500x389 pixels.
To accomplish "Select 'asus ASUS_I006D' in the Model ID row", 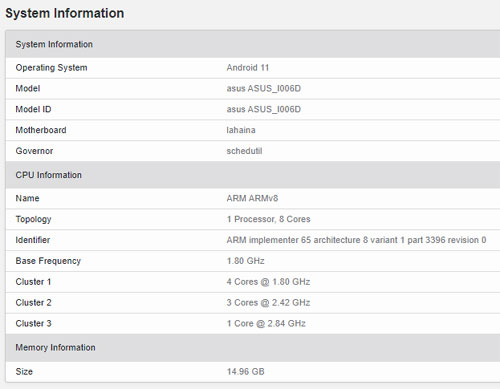I will click(264, 109).
